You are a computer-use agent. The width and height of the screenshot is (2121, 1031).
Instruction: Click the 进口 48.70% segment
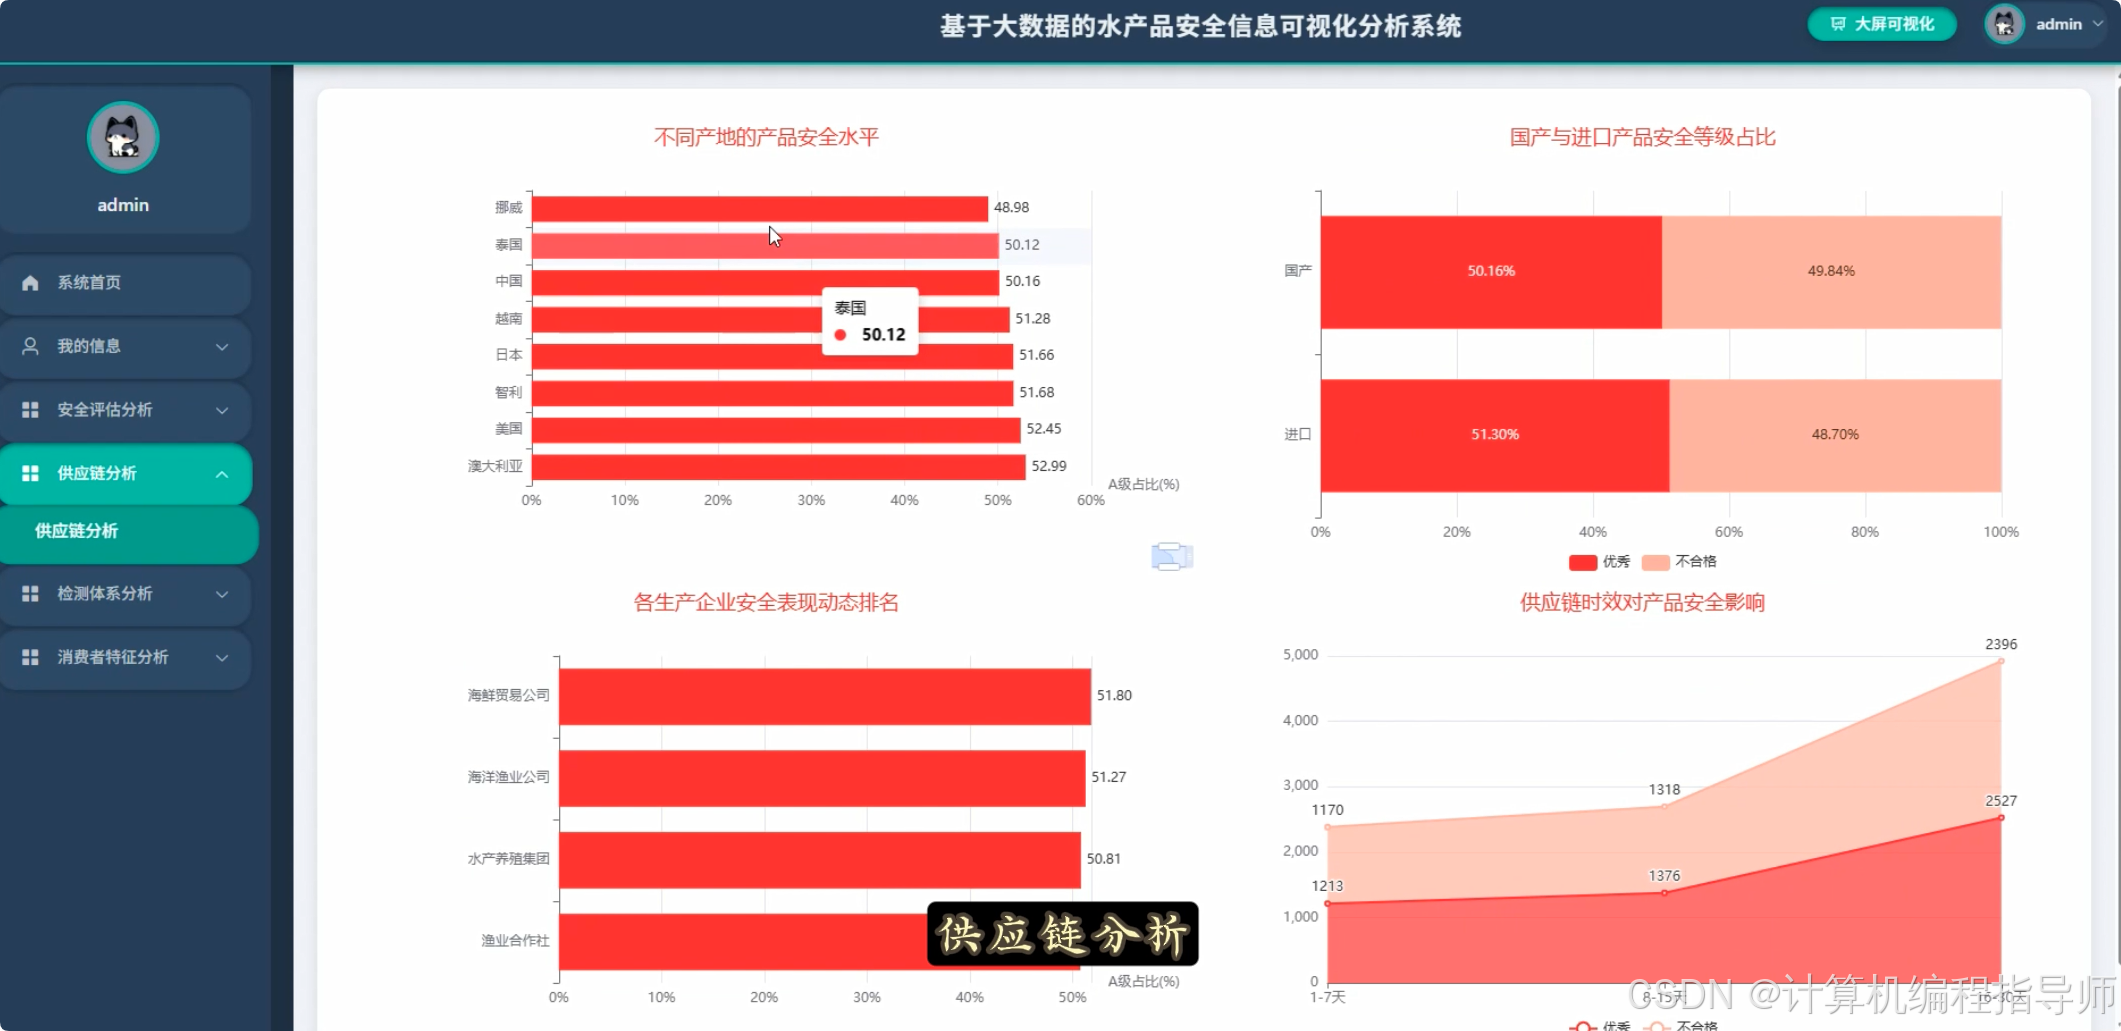[x=1835, y=435]
